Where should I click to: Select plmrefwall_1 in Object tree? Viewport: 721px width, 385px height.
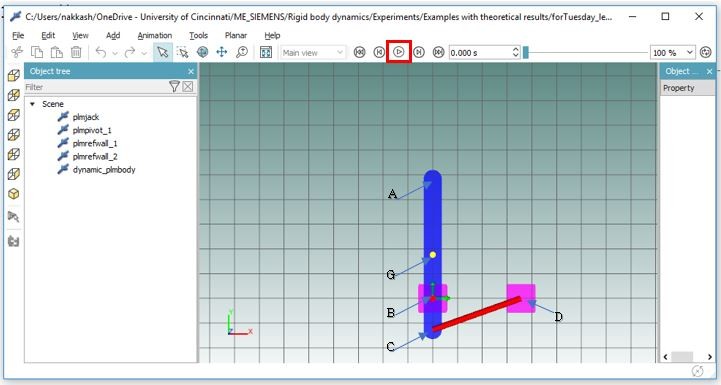pyautogui.click(x=95, y=143)
